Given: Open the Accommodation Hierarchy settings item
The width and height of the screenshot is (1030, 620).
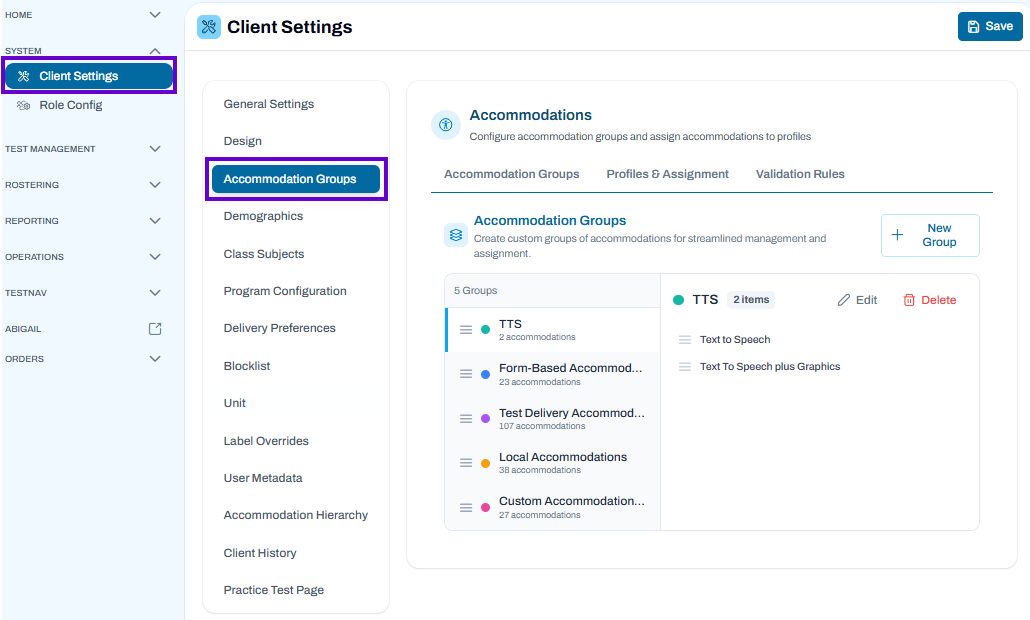Looking at the screenshot, I should pos(296,516).
